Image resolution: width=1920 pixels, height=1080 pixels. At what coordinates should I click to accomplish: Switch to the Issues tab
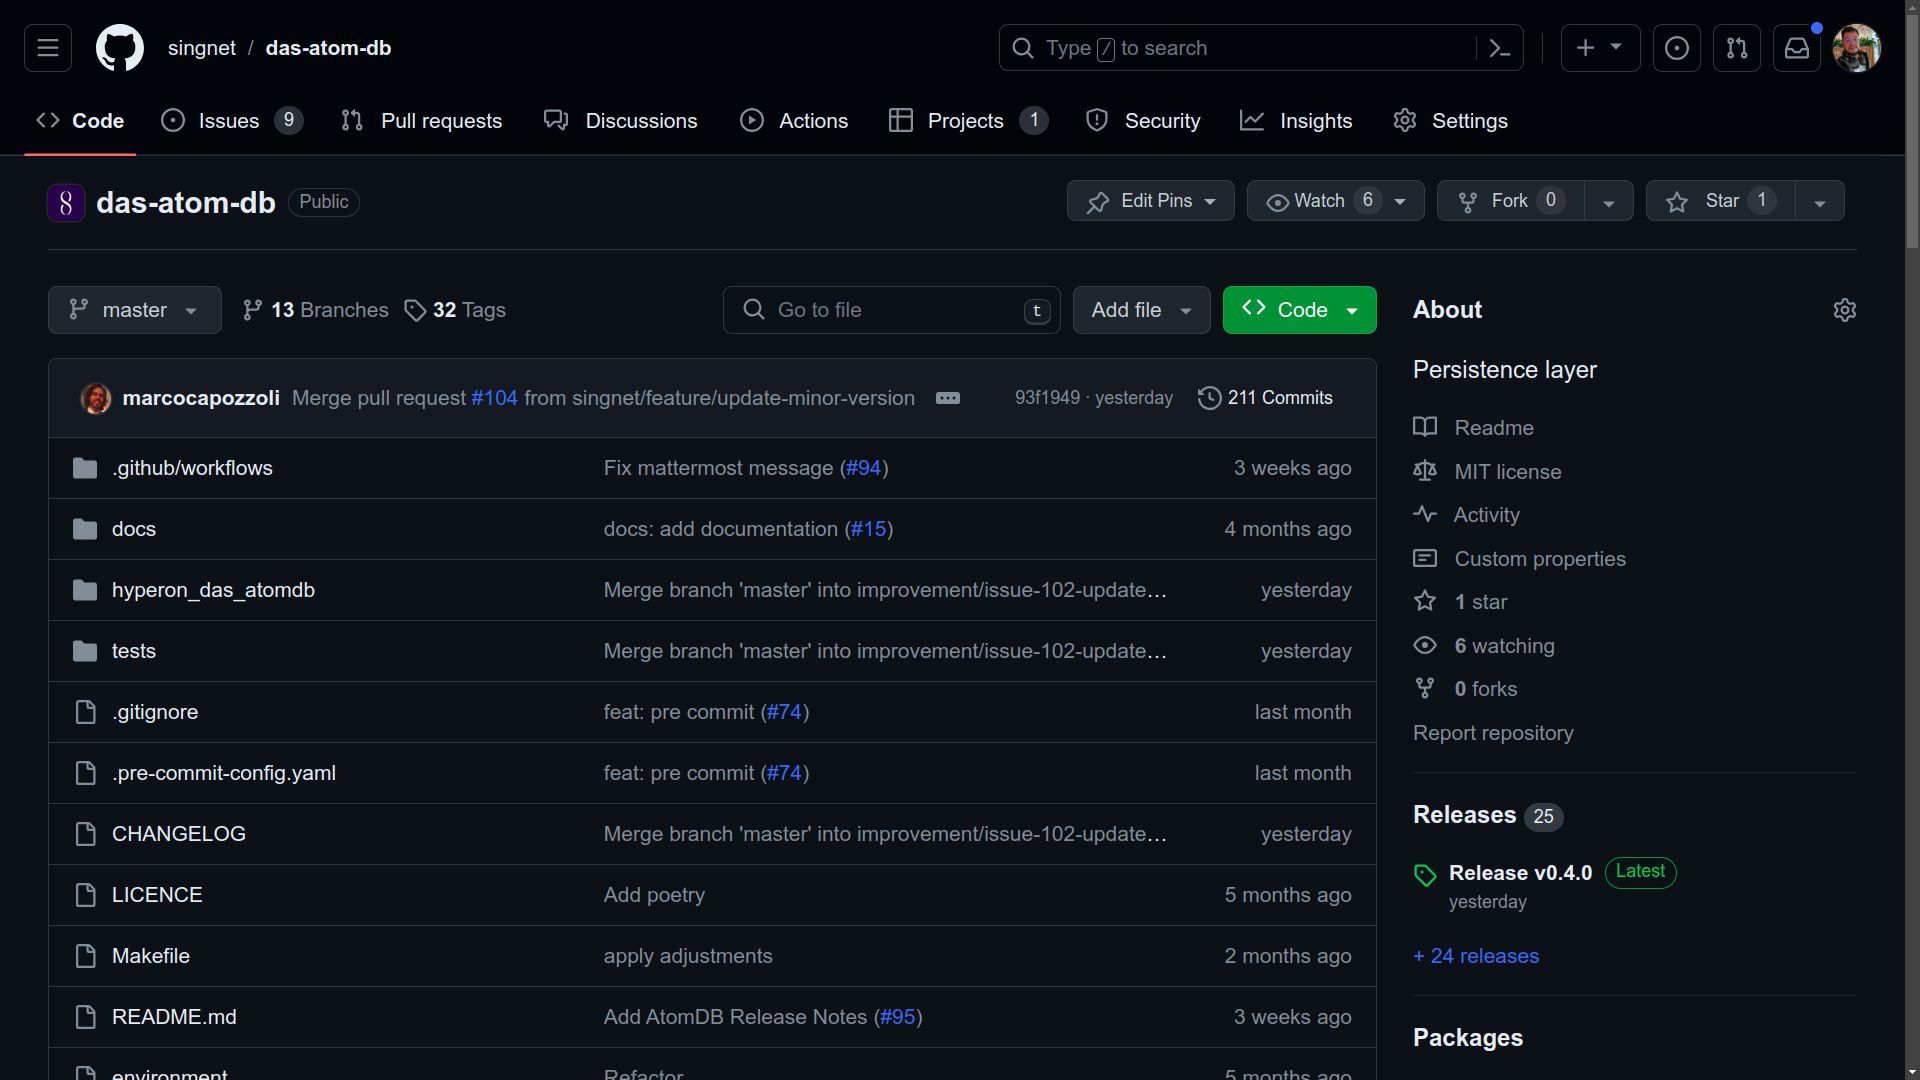click(x=232, y=121)
